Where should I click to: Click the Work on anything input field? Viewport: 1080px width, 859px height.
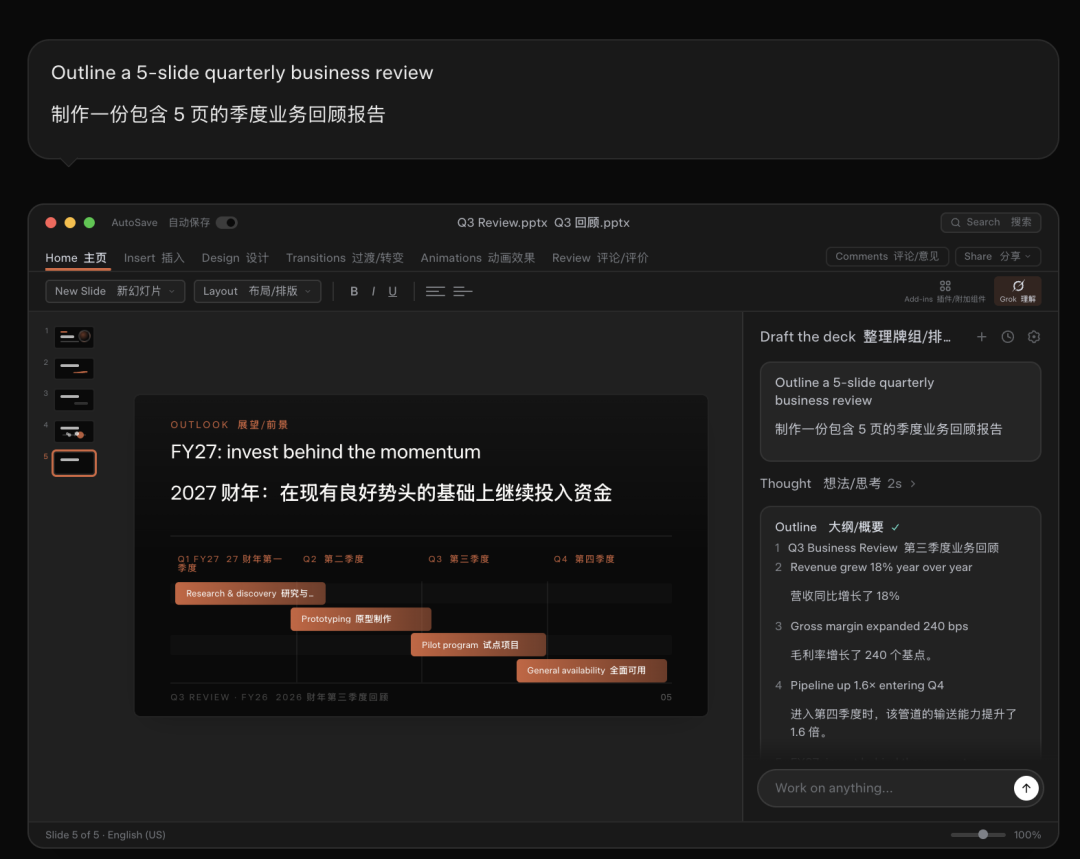coord(889,788)
